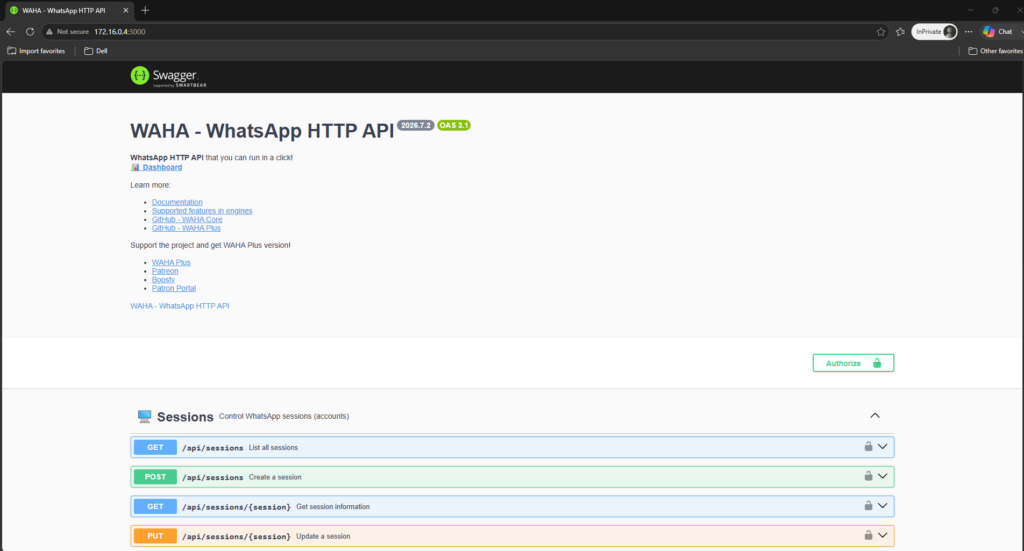Click lock icon on Get session information row
Screen dimensions: 1024x551
tap(868, 505)
